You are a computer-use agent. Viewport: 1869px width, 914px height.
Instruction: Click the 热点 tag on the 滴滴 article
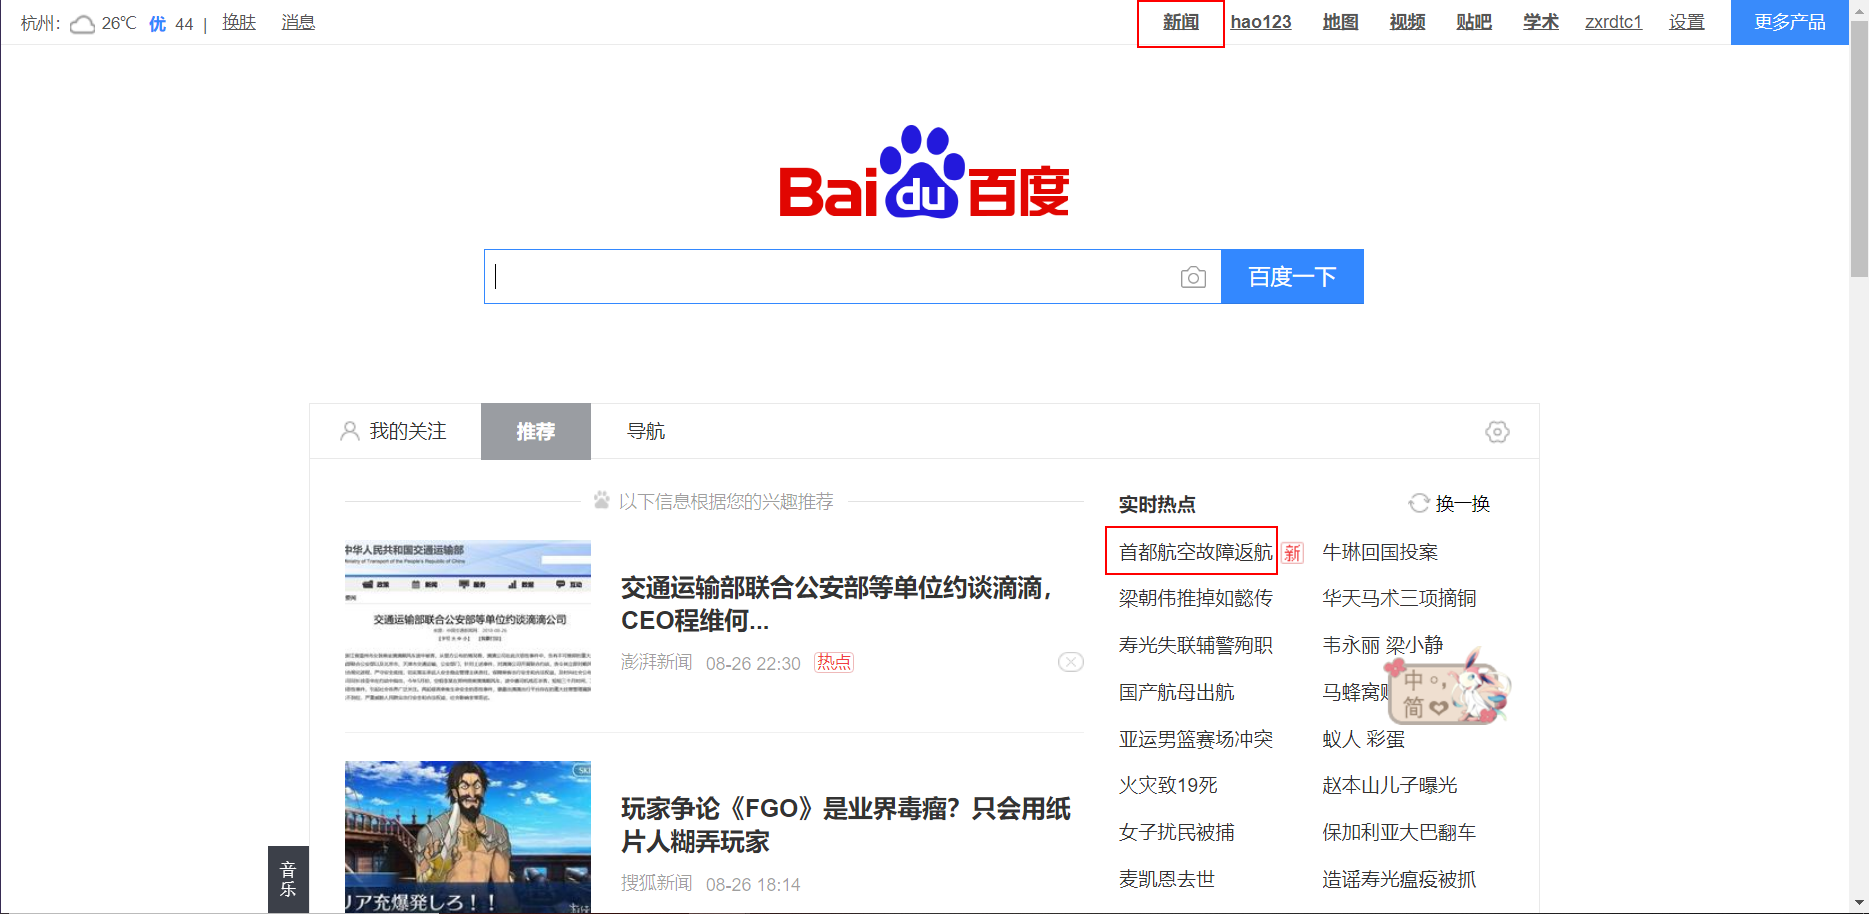(x=834, y=662)
